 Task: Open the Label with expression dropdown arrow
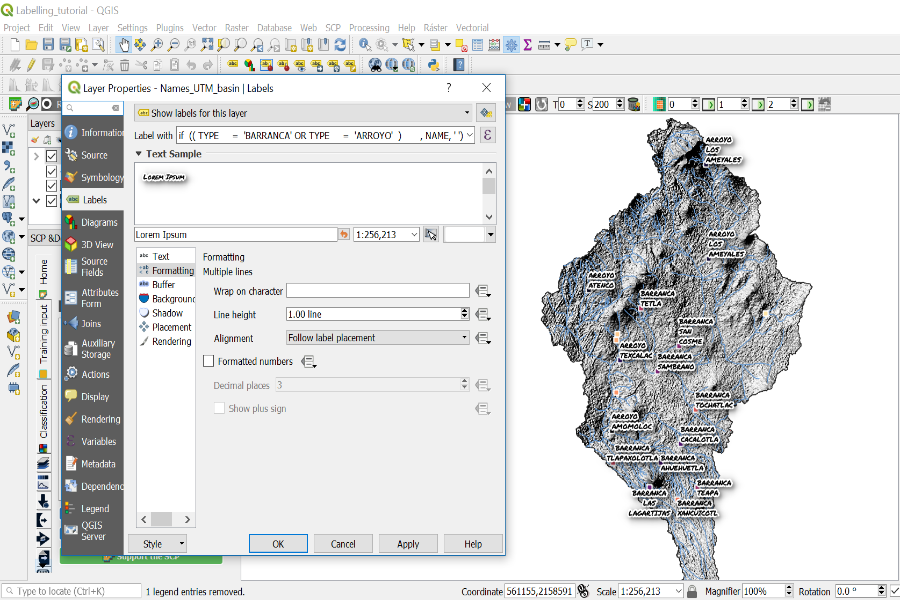[x=470, y=136]
